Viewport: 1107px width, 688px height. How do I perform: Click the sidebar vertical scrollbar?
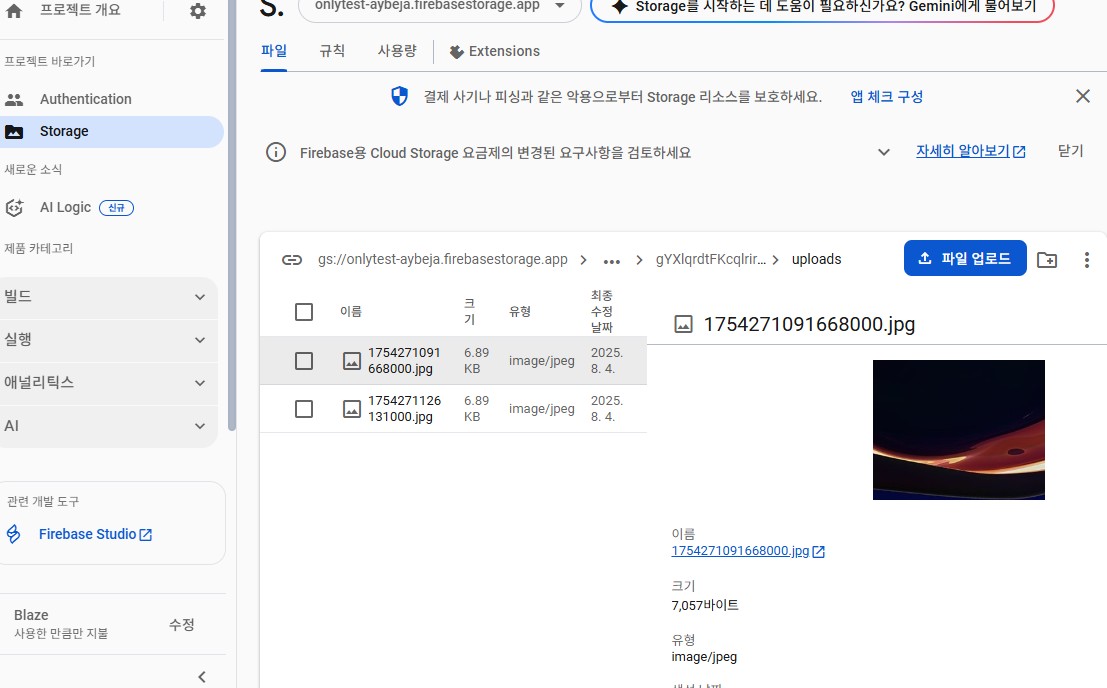(232, 215)
